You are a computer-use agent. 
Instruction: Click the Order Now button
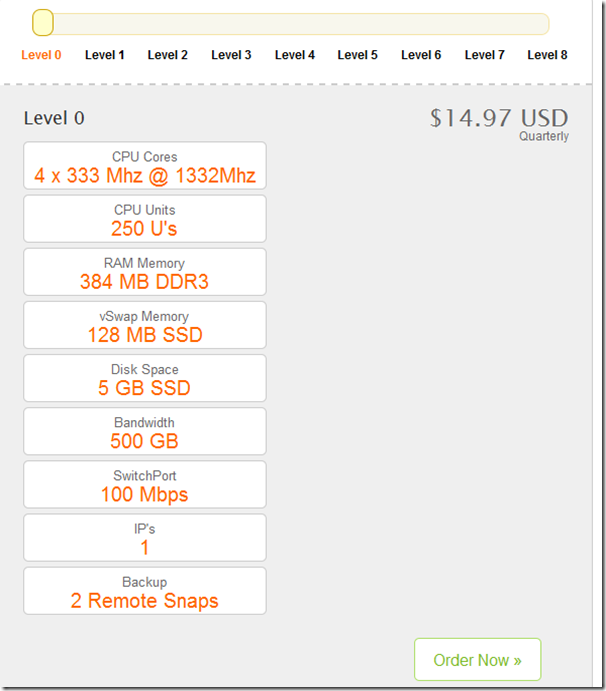click(477, 660)
